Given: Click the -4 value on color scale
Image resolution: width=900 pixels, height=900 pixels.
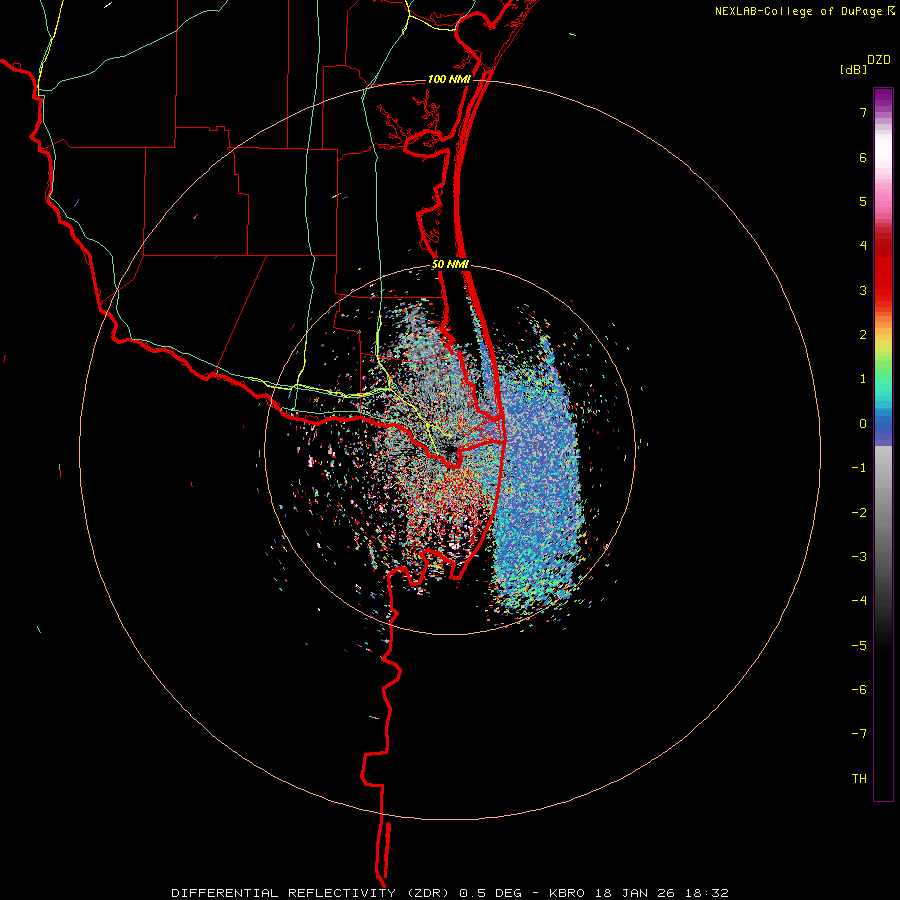Looking at the screenshot, I should pos(859,601).
